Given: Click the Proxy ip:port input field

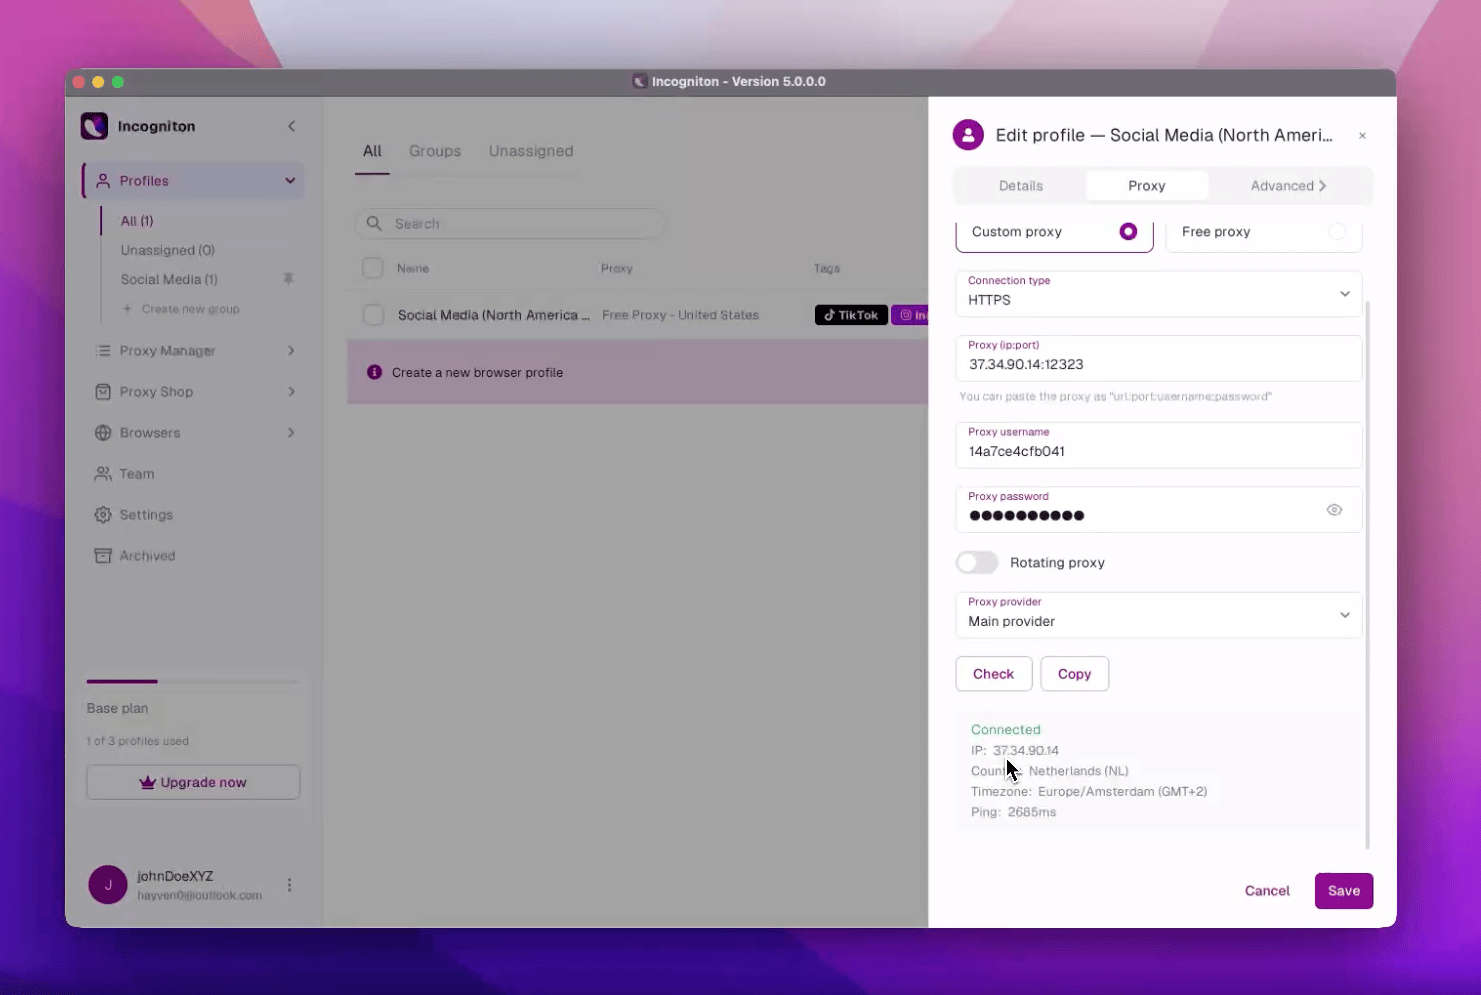Looking at the screenshot, I should coord(1159,358).
